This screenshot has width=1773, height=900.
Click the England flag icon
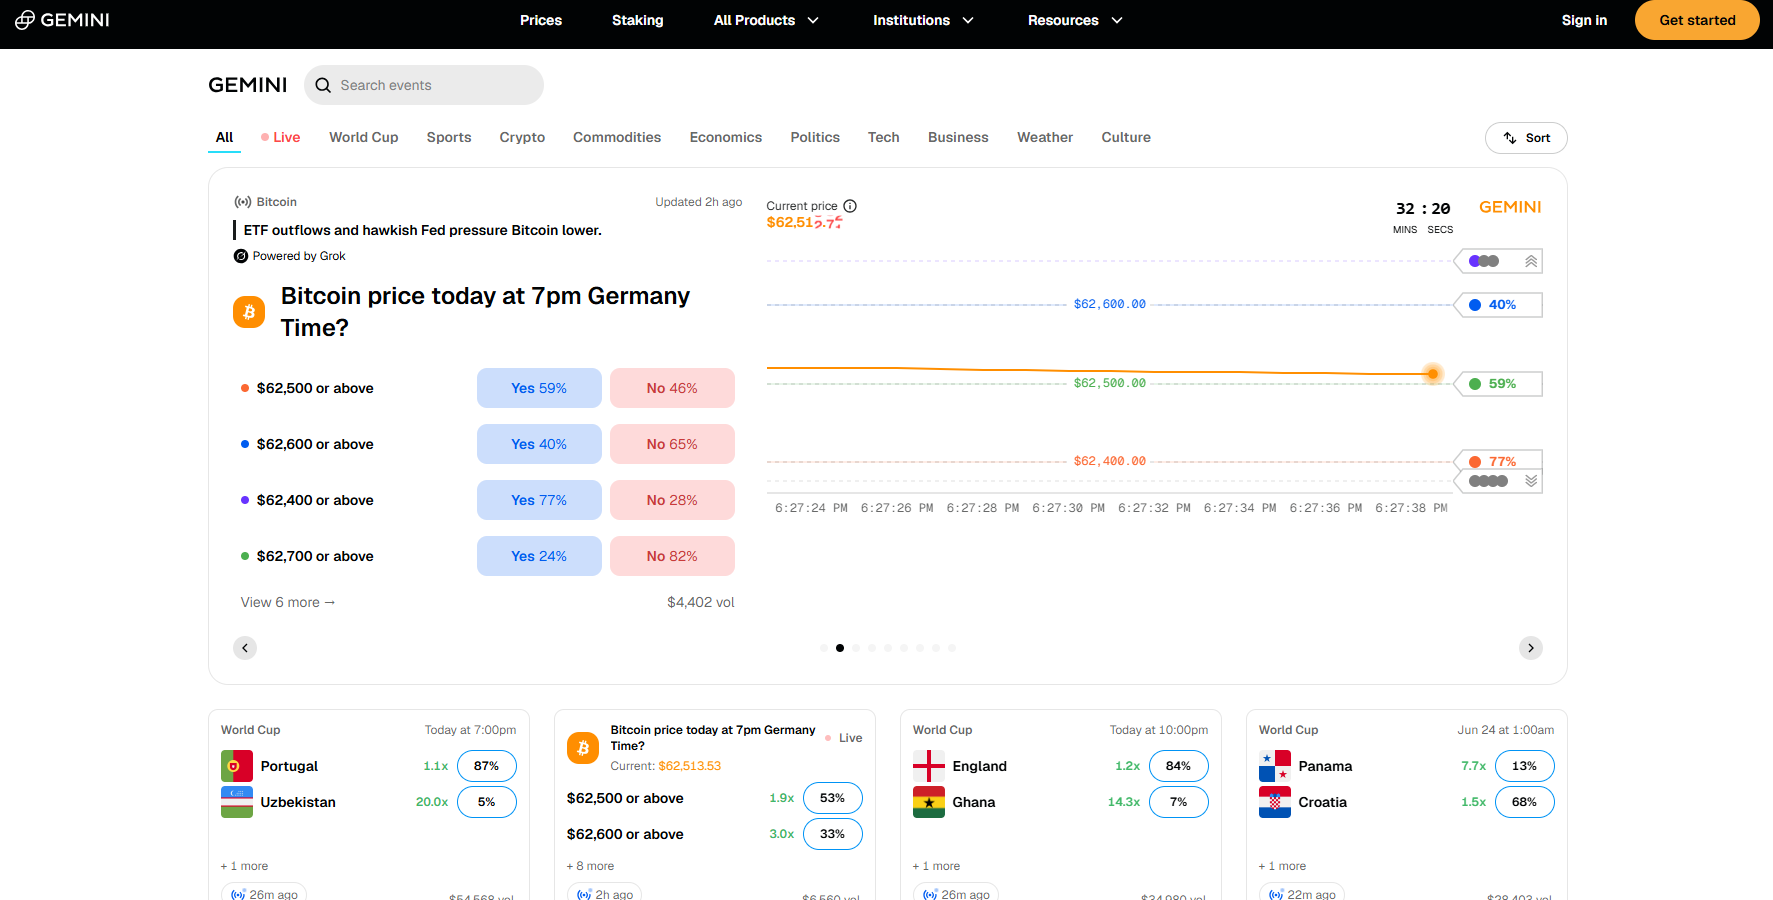[929, 766]
